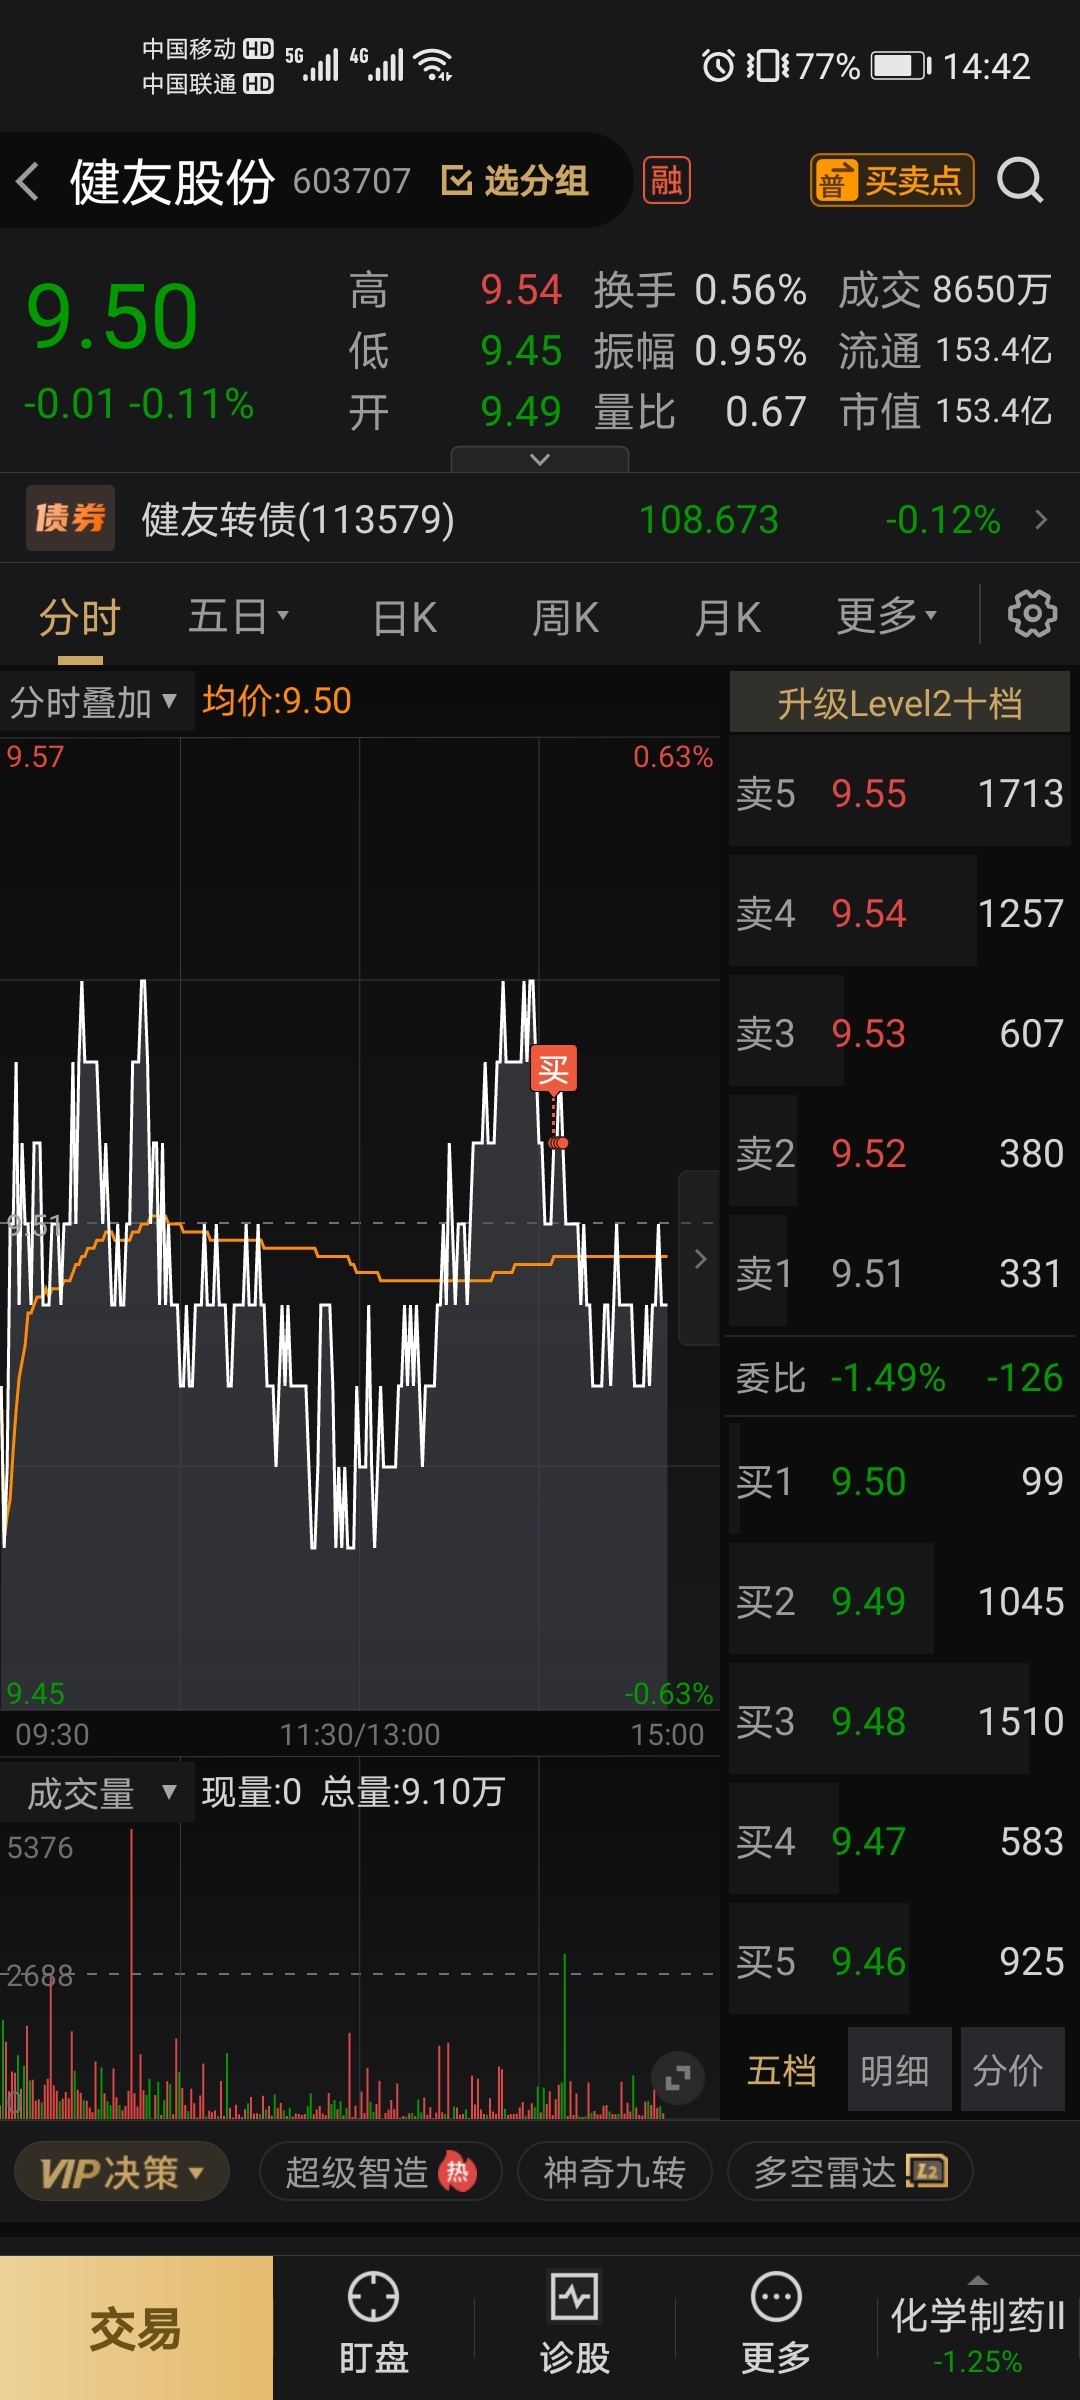Open the VIP决策 dropdown menu
This screenshot has height=2400, width=1080.
coord(122,2172)
